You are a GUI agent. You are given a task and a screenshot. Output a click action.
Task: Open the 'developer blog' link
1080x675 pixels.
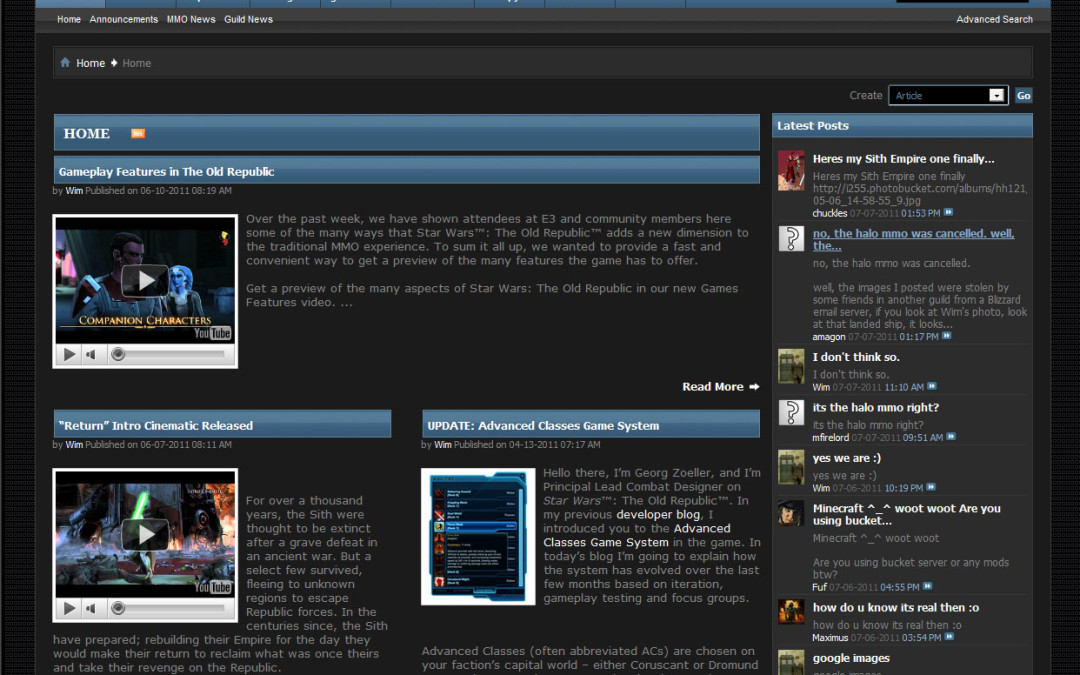coord(658,515)
